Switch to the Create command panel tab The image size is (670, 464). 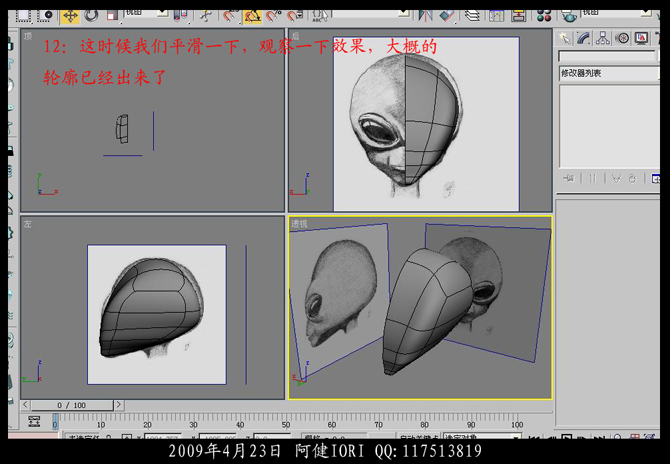point(566,38)
